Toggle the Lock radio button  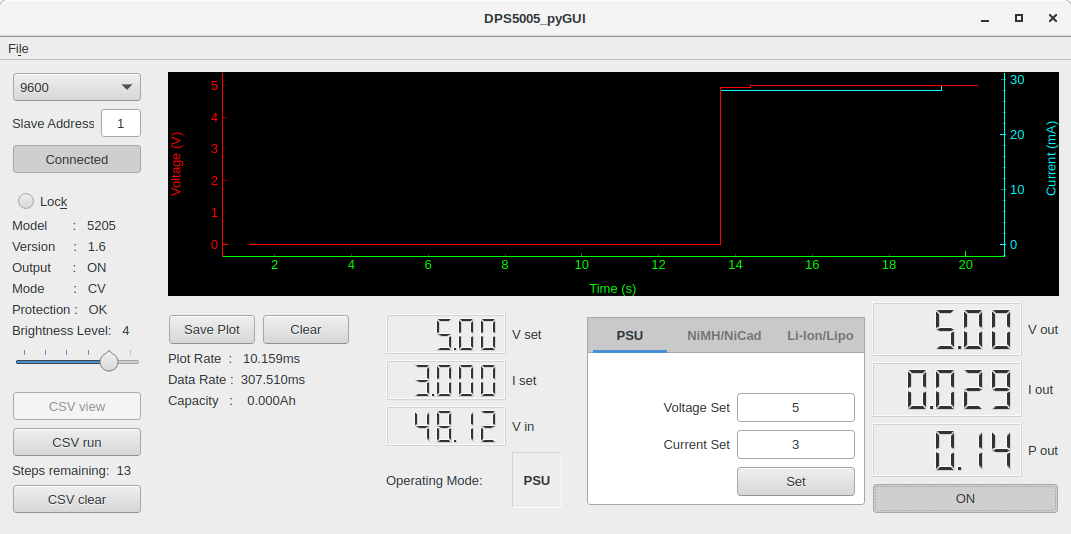point(26,201)
